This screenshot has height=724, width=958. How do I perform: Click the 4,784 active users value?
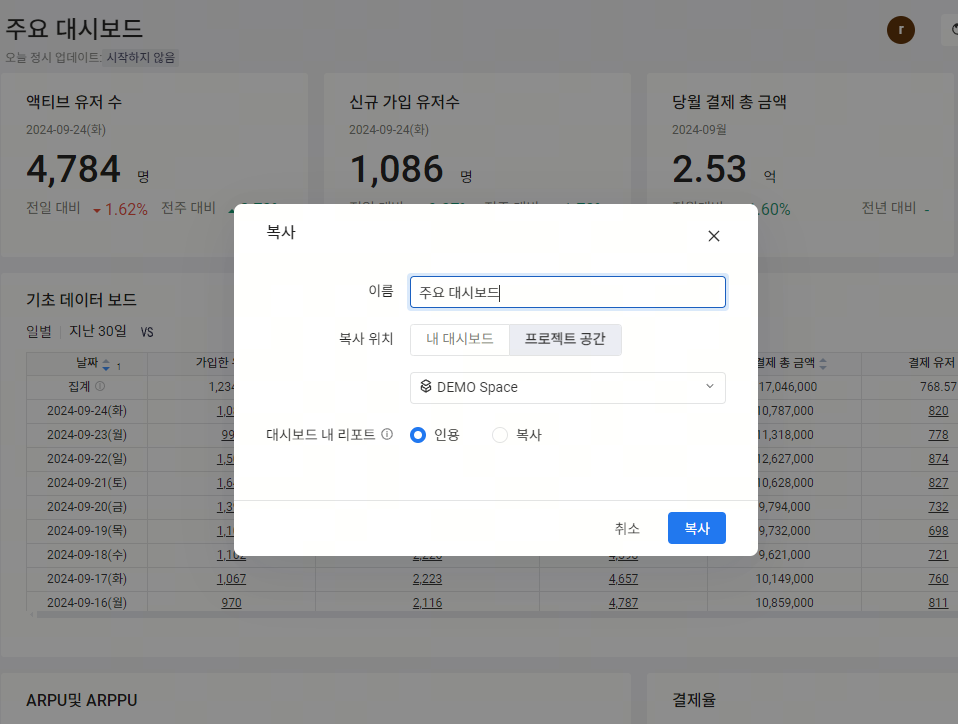(x=73, y=169)
